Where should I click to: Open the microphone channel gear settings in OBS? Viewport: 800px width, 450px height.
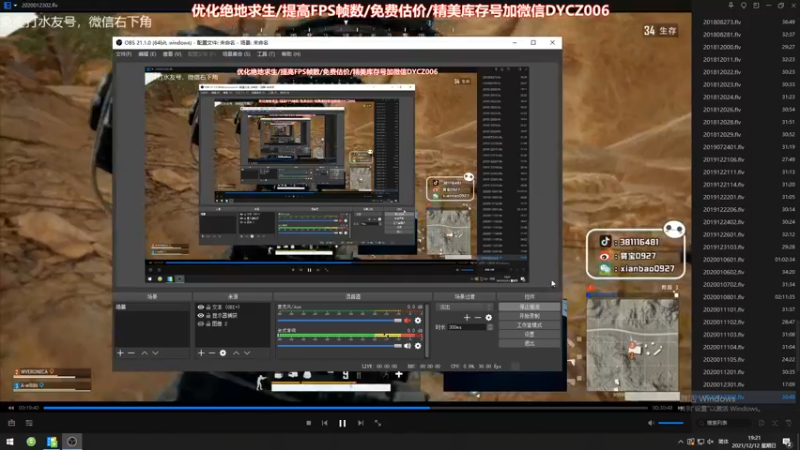[418, 320]
